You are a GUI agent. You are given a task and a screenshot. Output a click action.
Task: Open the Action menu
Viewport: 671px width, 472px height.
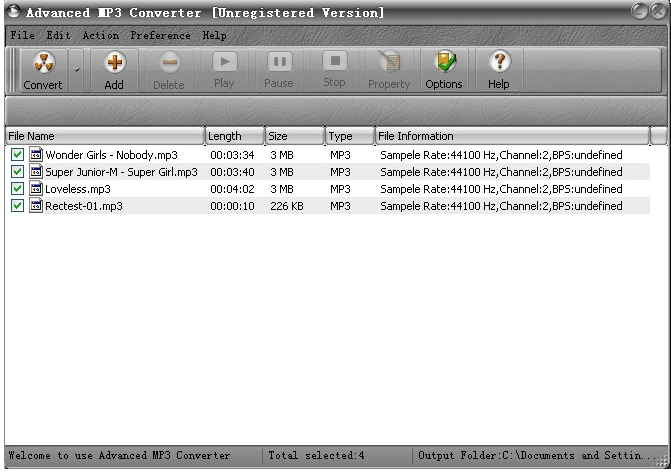coord(101,35)
